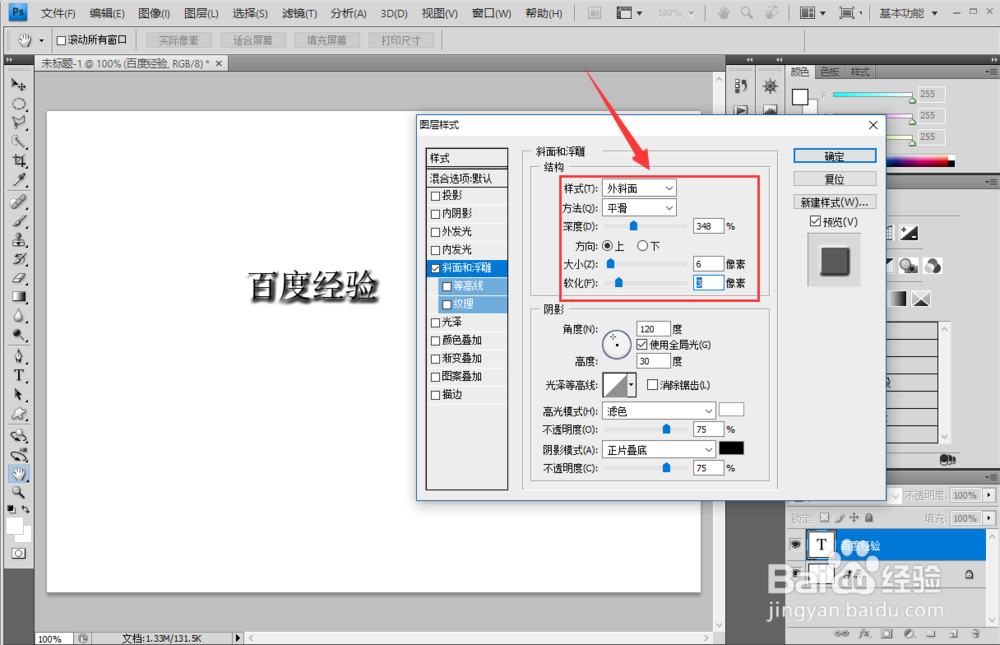Open the 样式 dropdown showing 外斜面
The height and width of the screenshot is (645, 1000).
pyautogui.click(x=638, y=187)
